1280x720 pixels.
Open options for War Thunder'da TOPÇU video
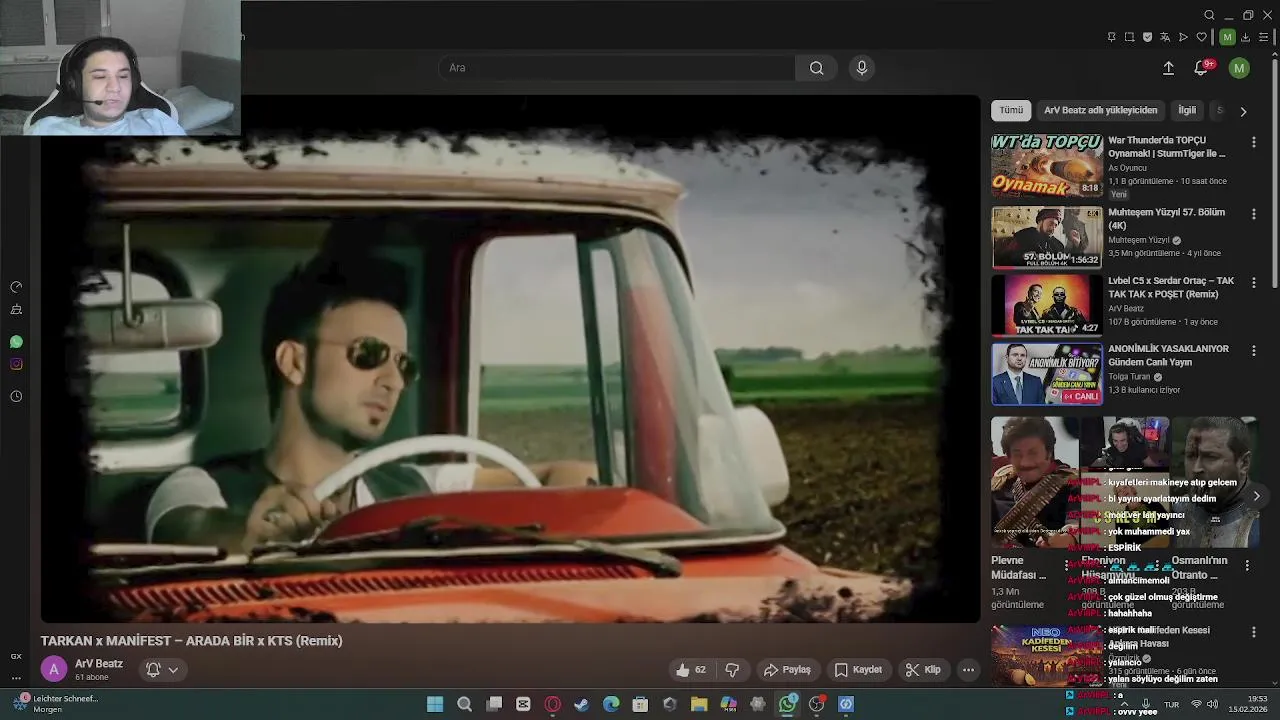click(x=1253, y=143)
